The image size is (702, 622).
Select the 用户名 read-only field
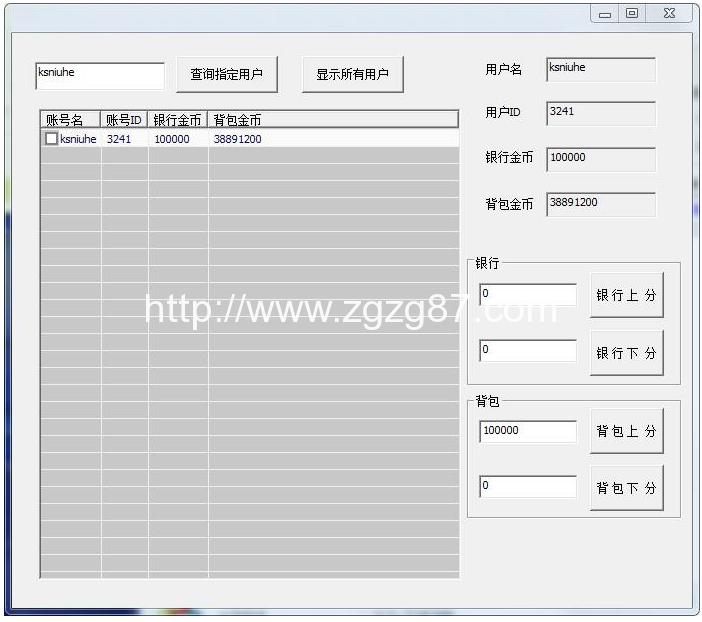coord(600,69)
